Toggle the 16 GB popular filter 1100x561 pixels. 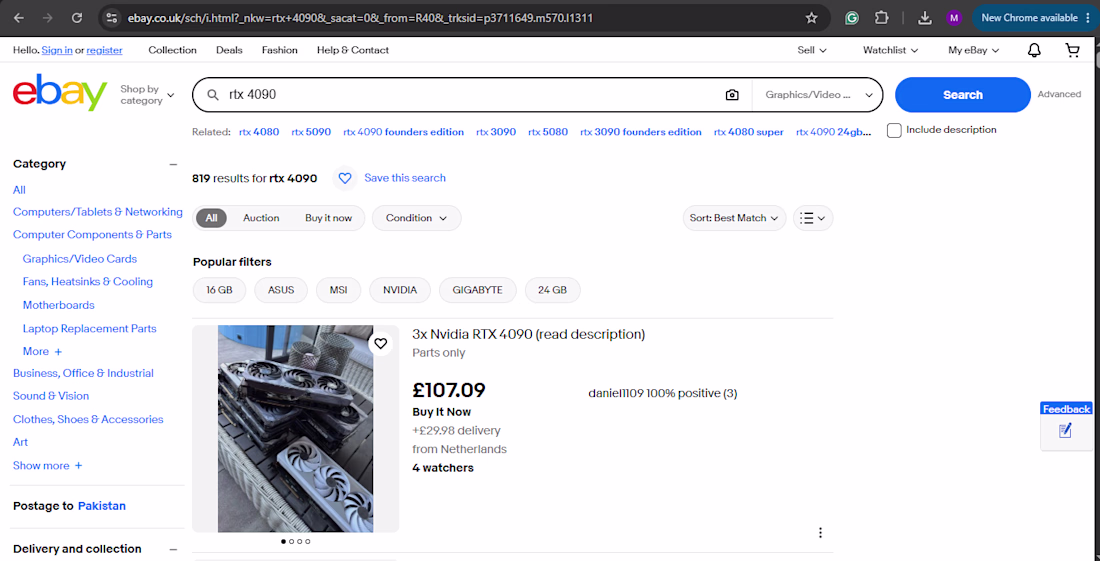click(x=220, y=290)
